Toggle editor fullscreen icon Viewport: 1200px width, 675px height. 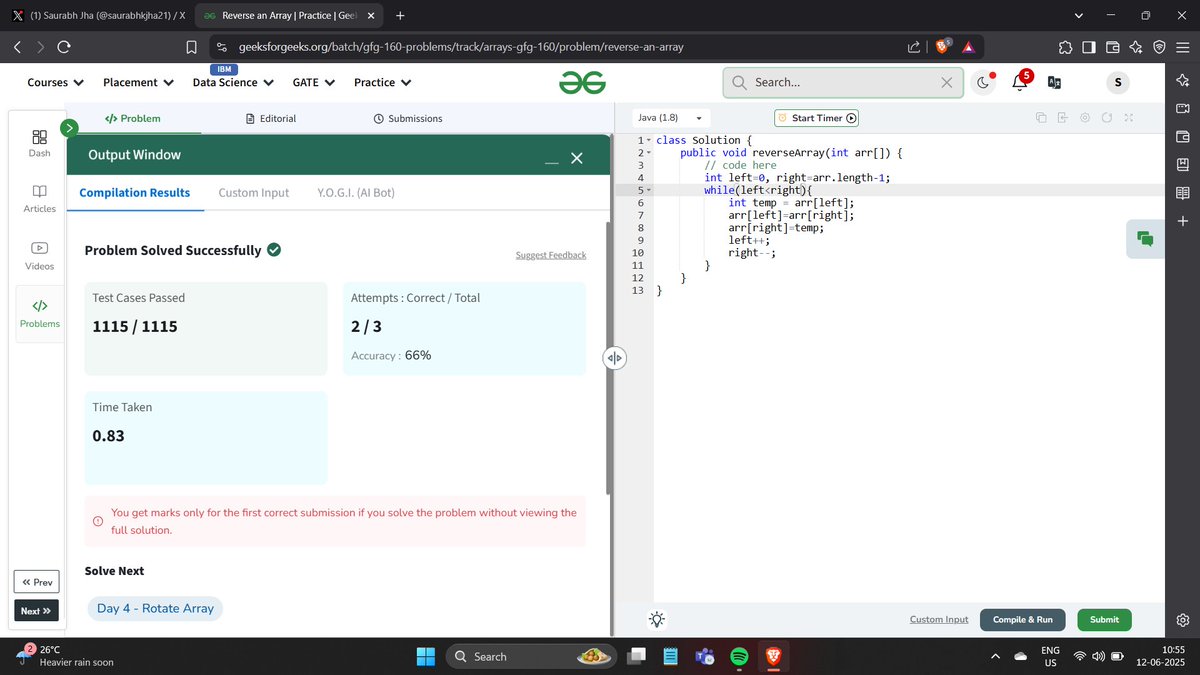pyautogui.click(x=1129, y=118)
